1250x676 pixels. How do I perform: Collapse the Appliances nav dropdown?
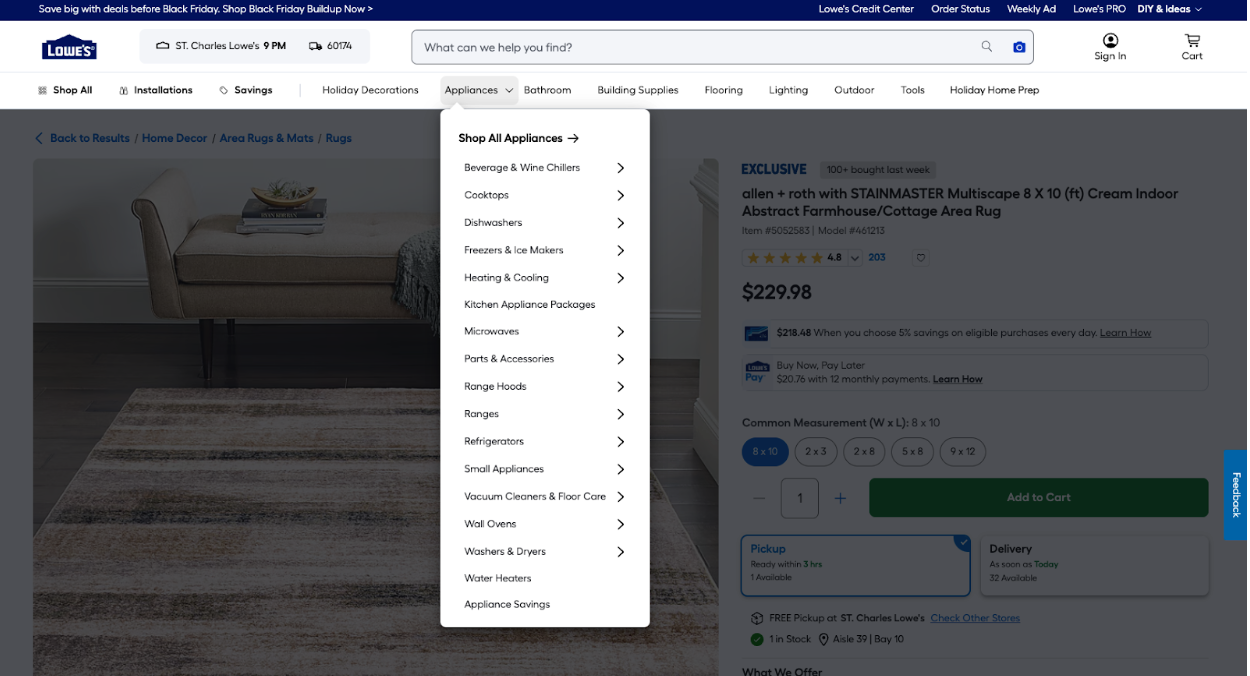(x=479, y=90)
